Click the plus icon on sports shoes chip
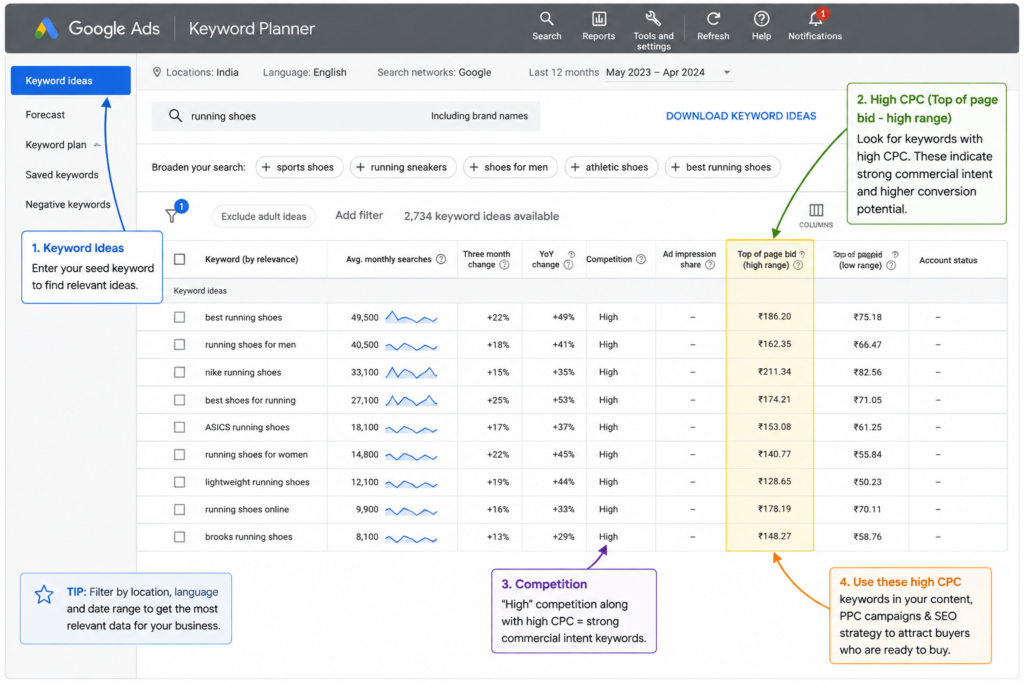The width and height of the screenshot is (1024, 683). [266, 167]
